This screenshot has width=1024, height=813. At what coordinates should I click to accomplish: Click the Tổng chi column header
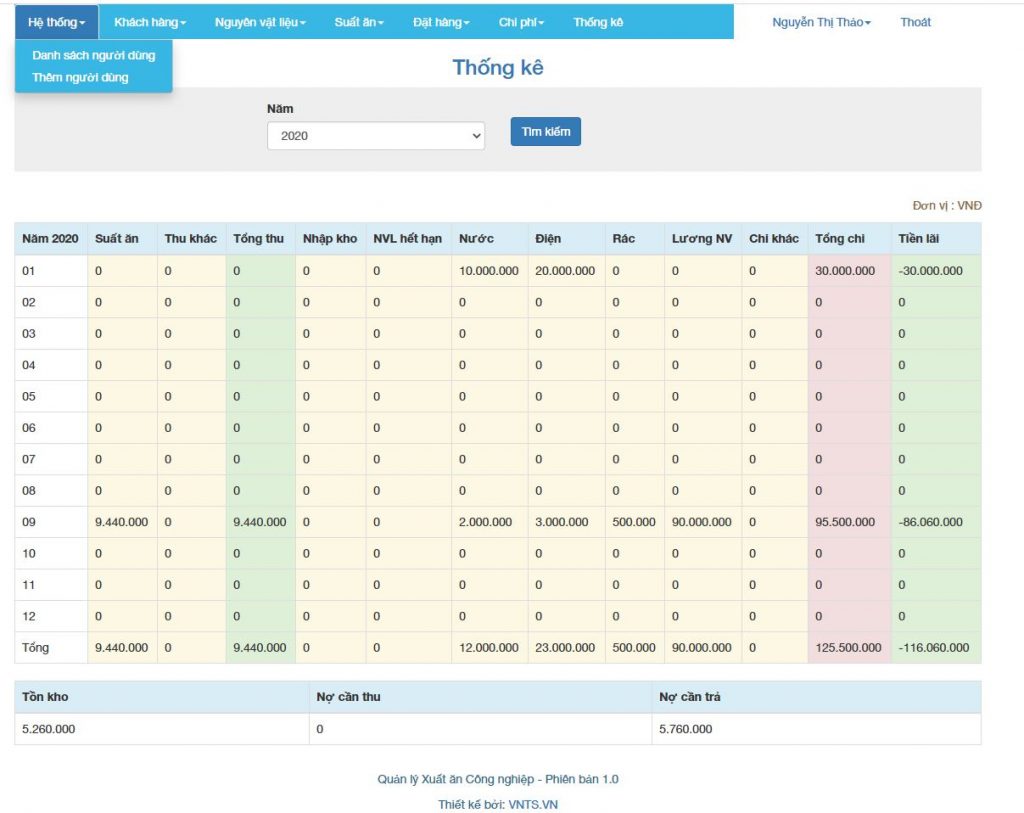tap(839, 239)
